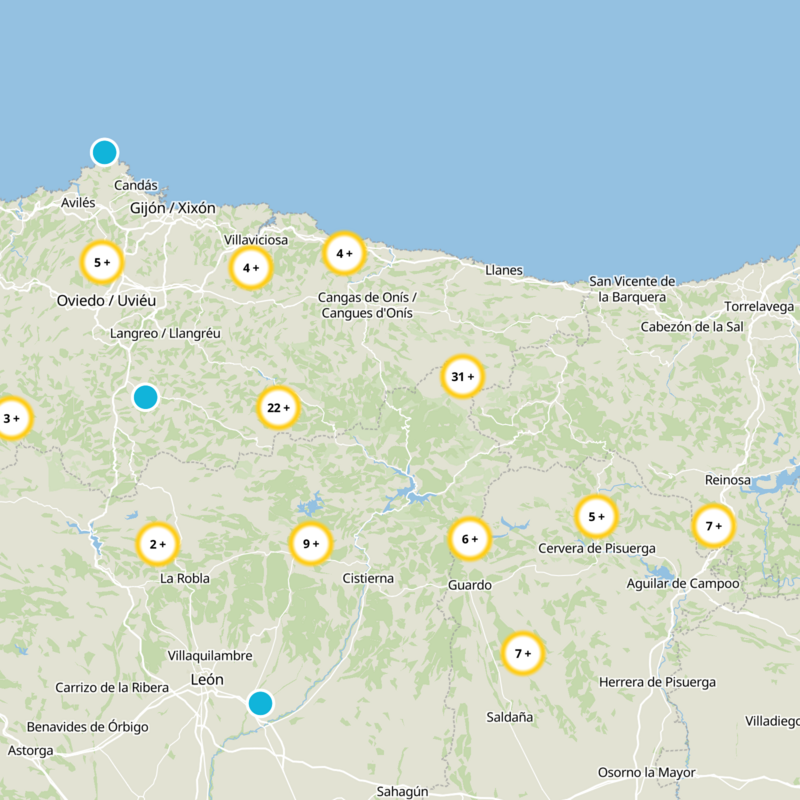
Task: Expand the 7+ cluster above Saldaña
Action: click(522, 654)
